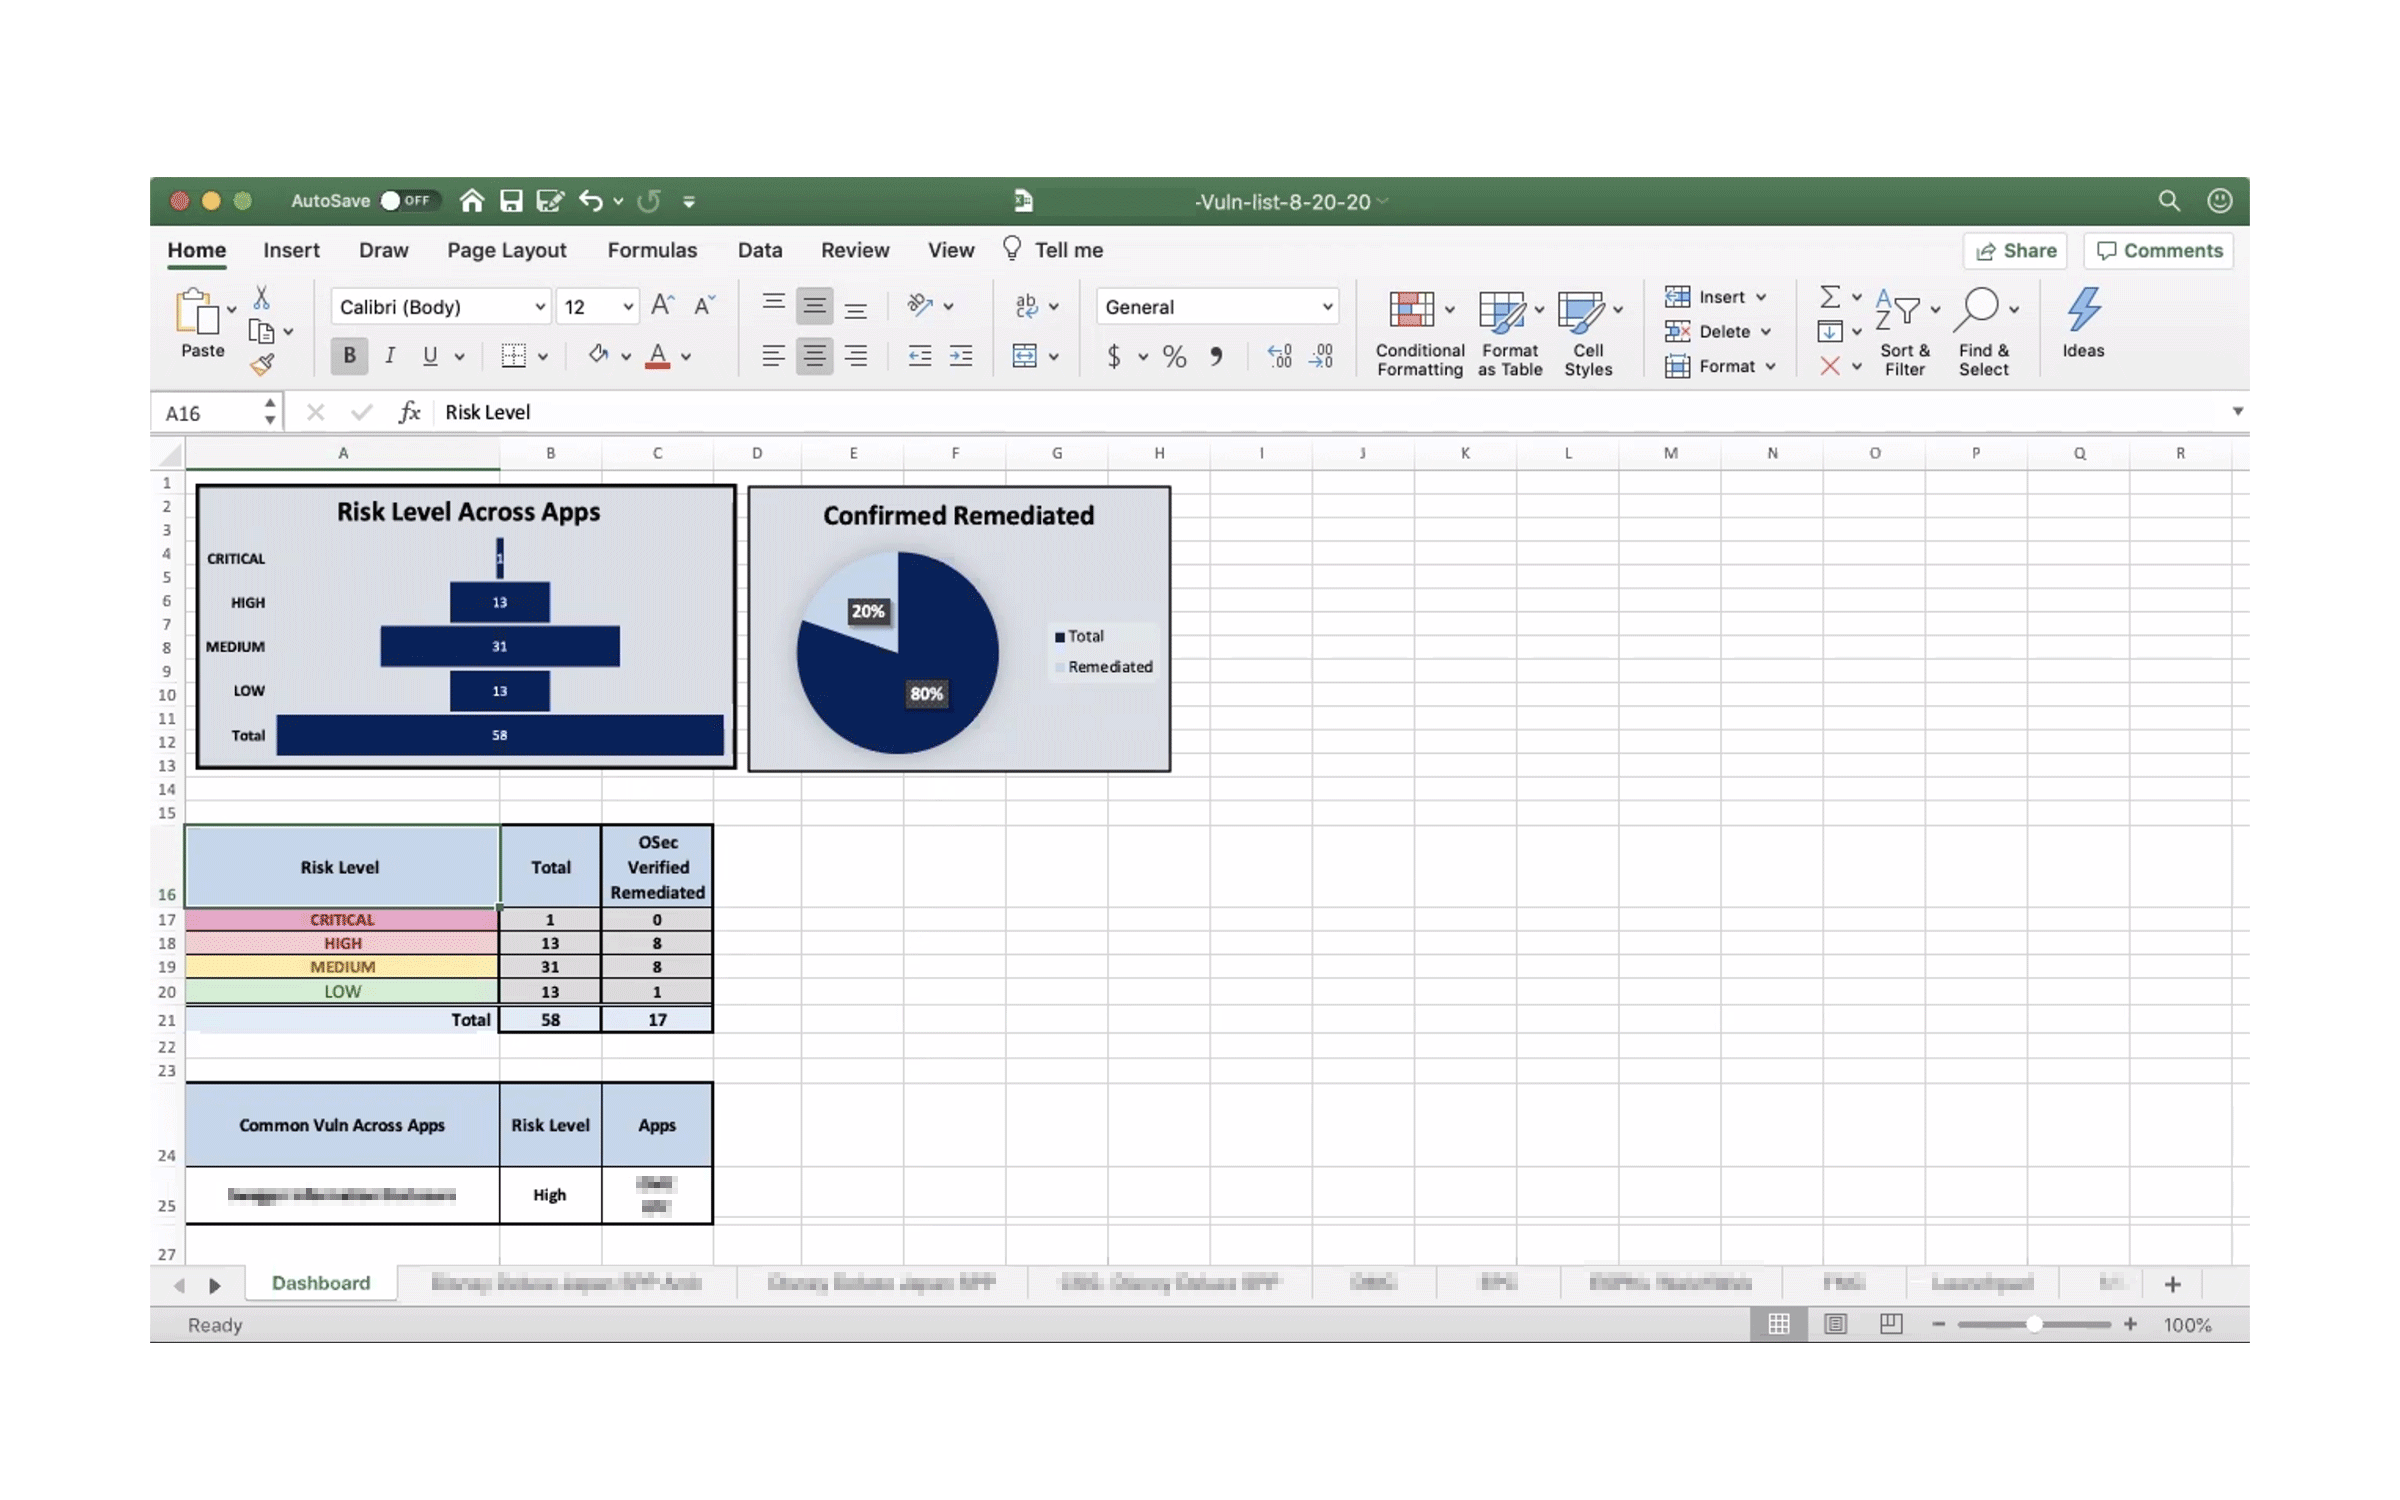Click the Share button
This screenshot has height=1500, width=2400.
(2015, 251)
